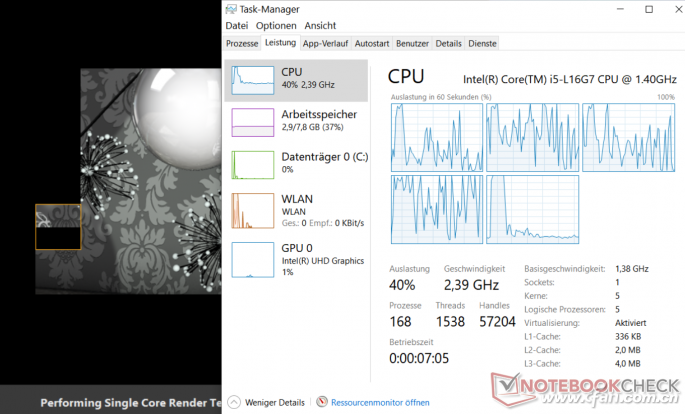Maximize the Task-Manager window

[649, 9]
